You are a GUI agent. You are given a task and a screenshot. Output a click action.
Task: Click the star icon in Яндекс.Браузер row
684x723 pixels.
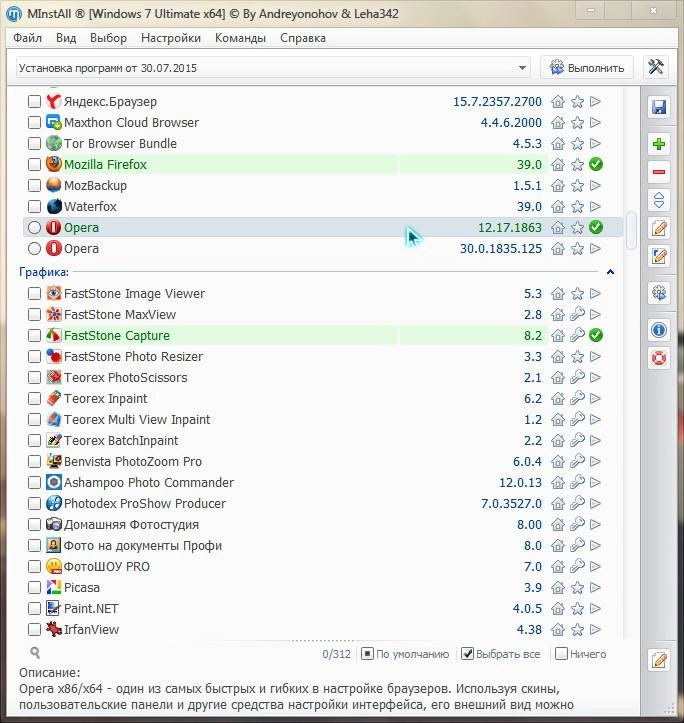click(x=577, y=101)
